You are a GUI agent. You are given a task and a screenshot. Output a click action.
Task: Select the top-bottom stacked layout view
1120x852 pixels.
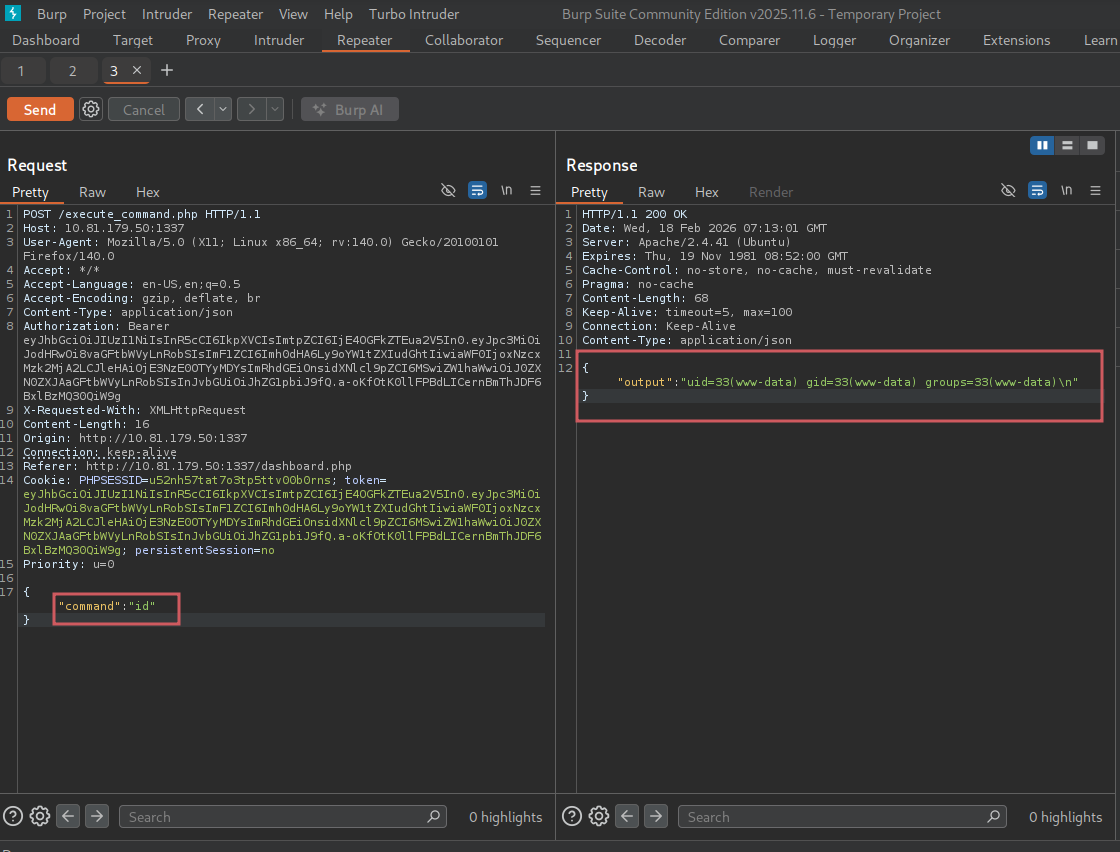1067,146
